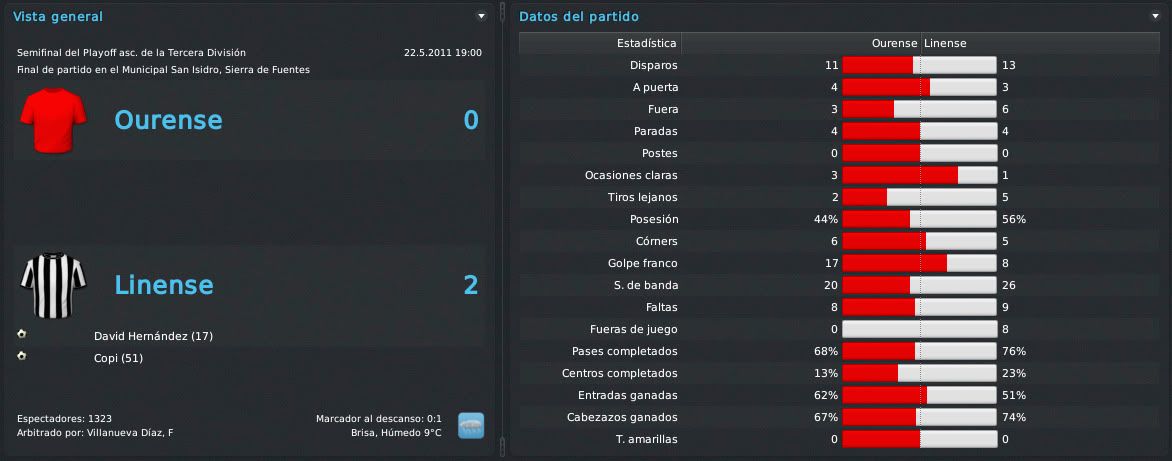Click the Linense column header
The height and width of the screenshot is (461, 1172).
[946, 43]
